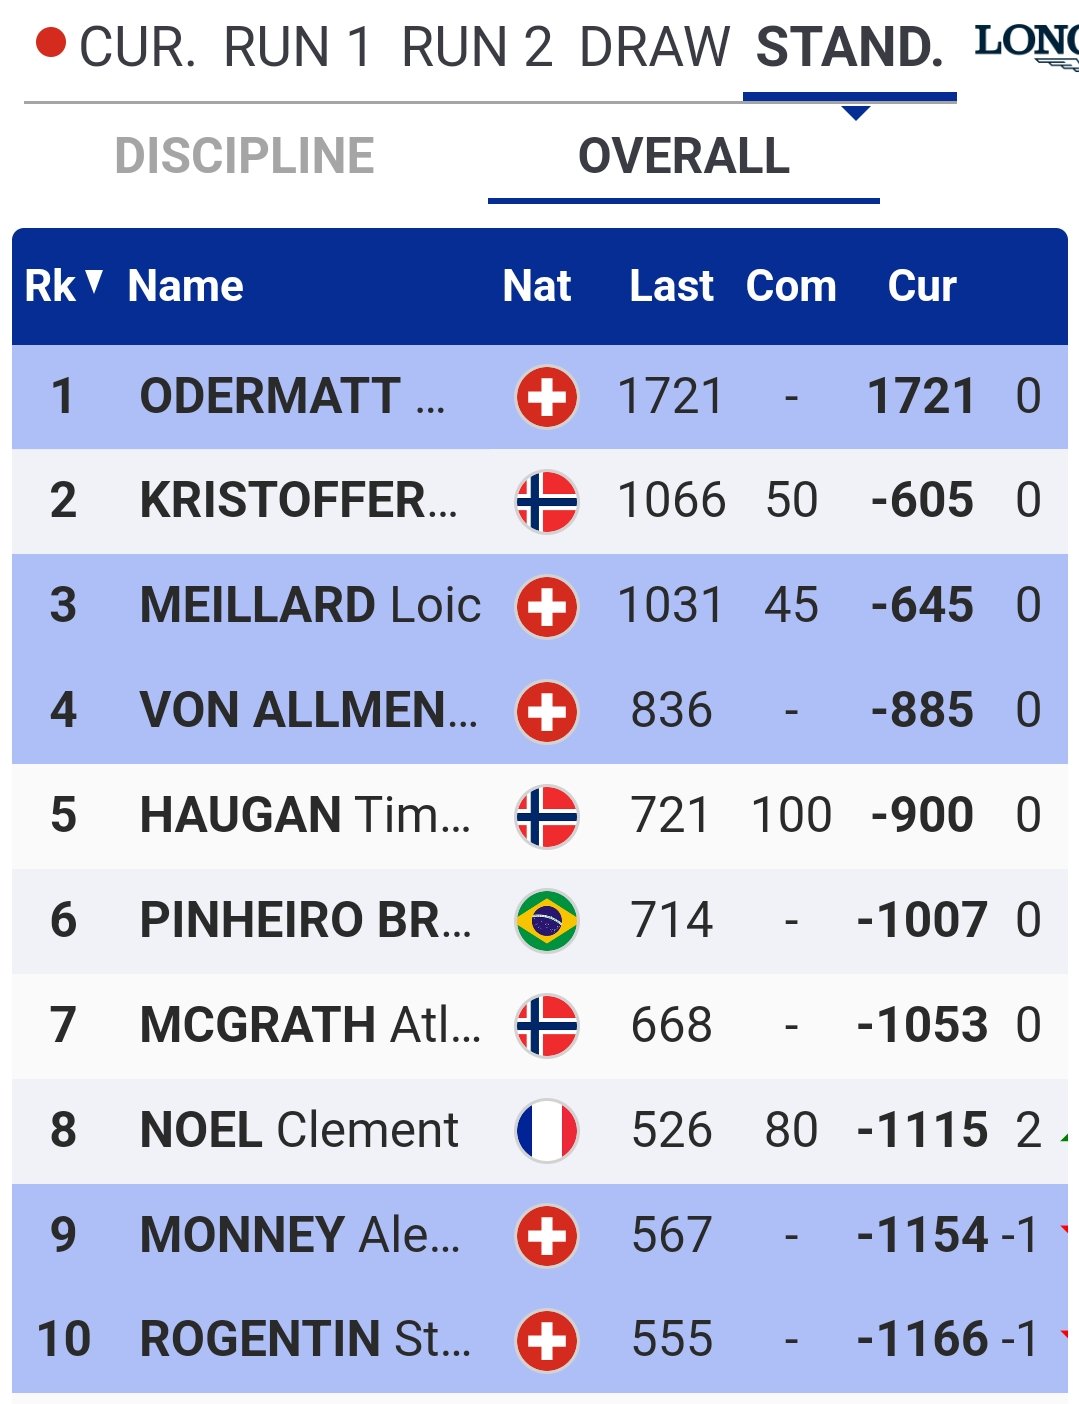The image size is (1079, 1404).
Task: Switch to the CUR. live tab
Action: coord(137,48)
